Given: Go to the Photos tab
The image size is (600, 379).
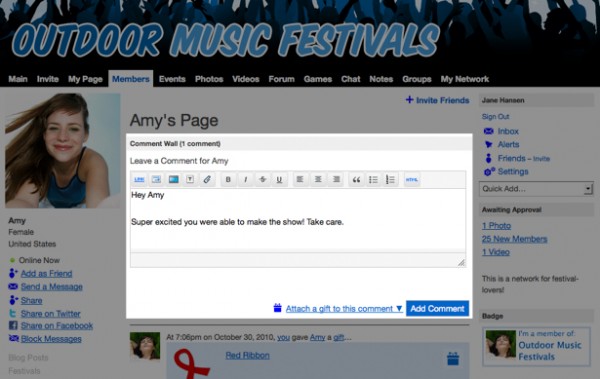Looking at the screenshot, I should tap(209, 79).
